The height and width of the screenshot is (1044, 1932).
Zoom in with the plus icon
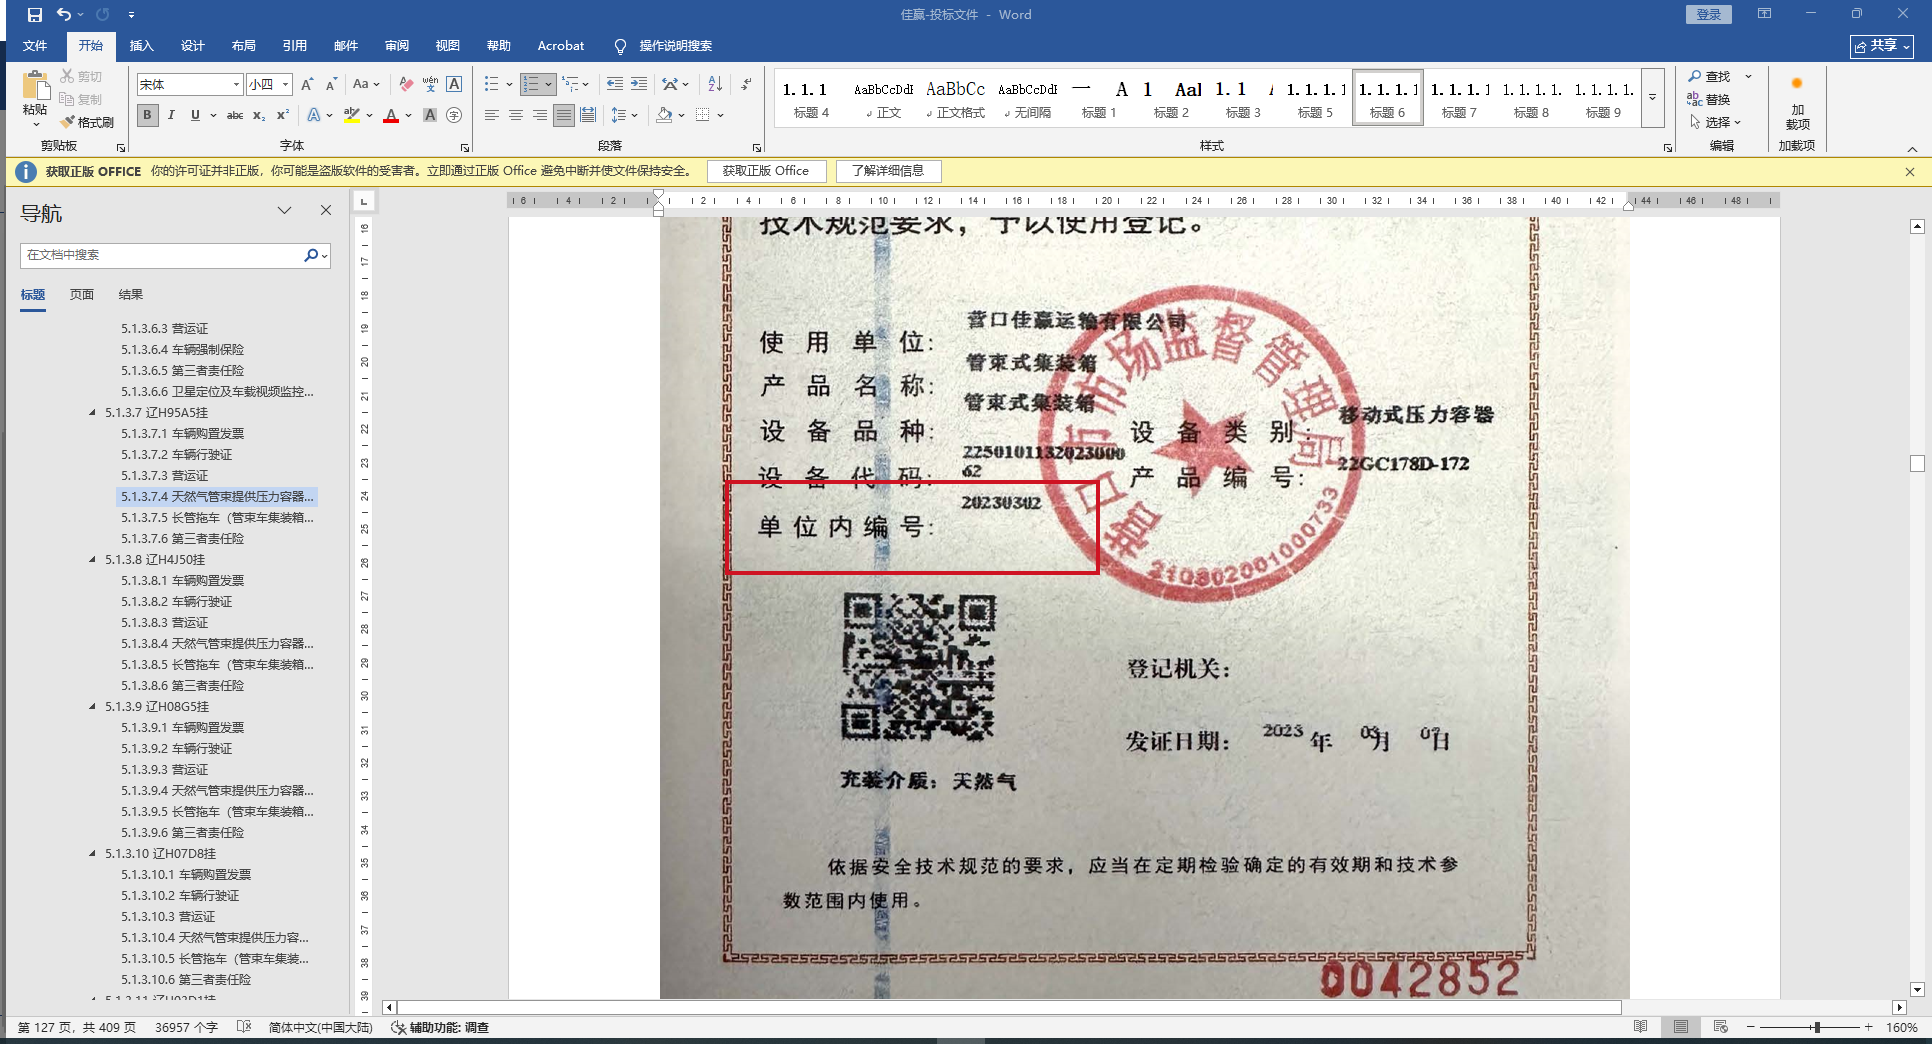tap(1868, 1027)
